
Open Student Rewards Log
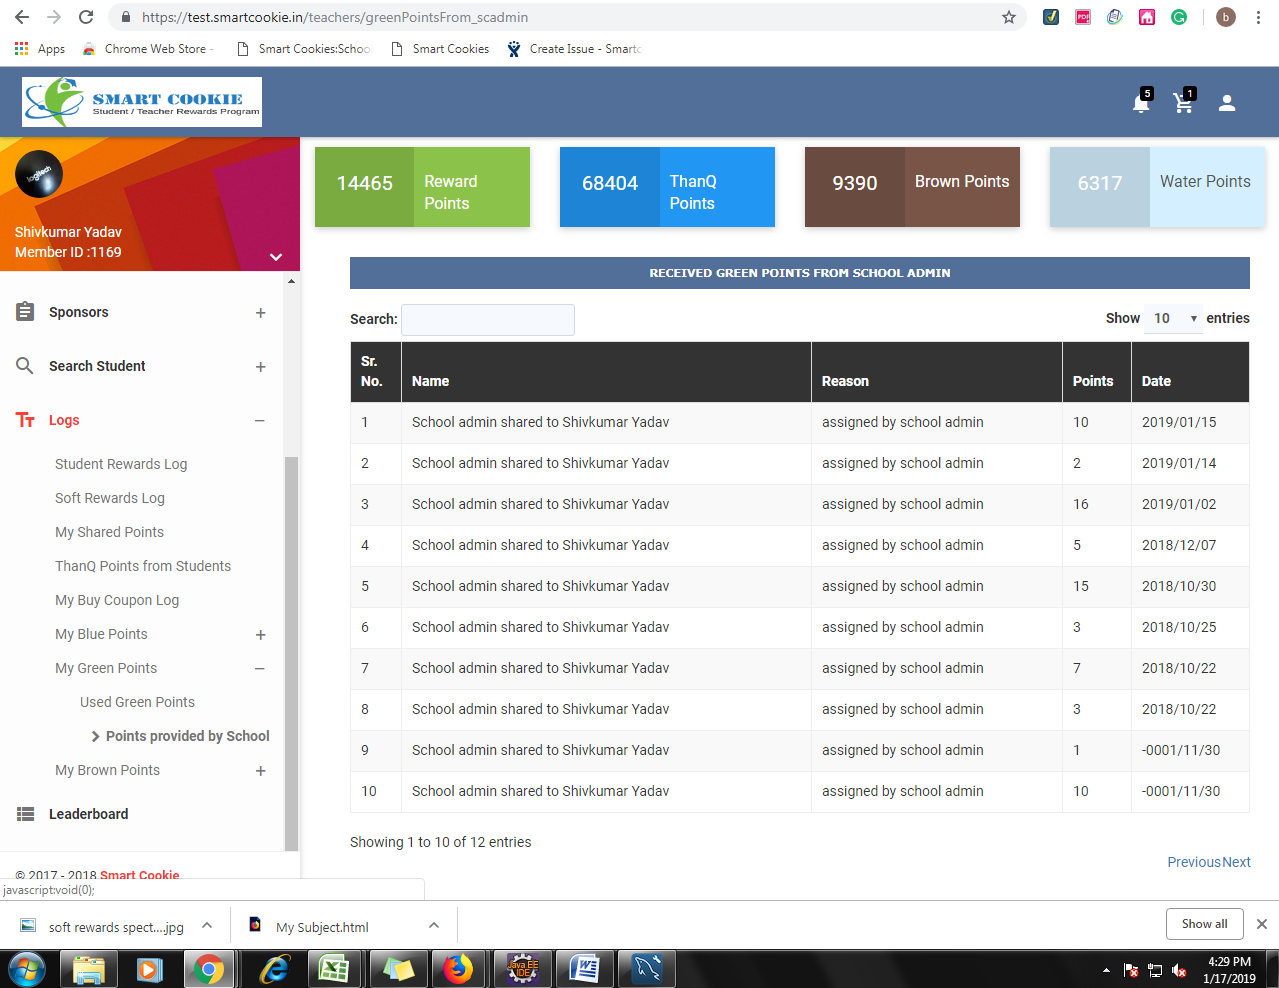[121, 464]
